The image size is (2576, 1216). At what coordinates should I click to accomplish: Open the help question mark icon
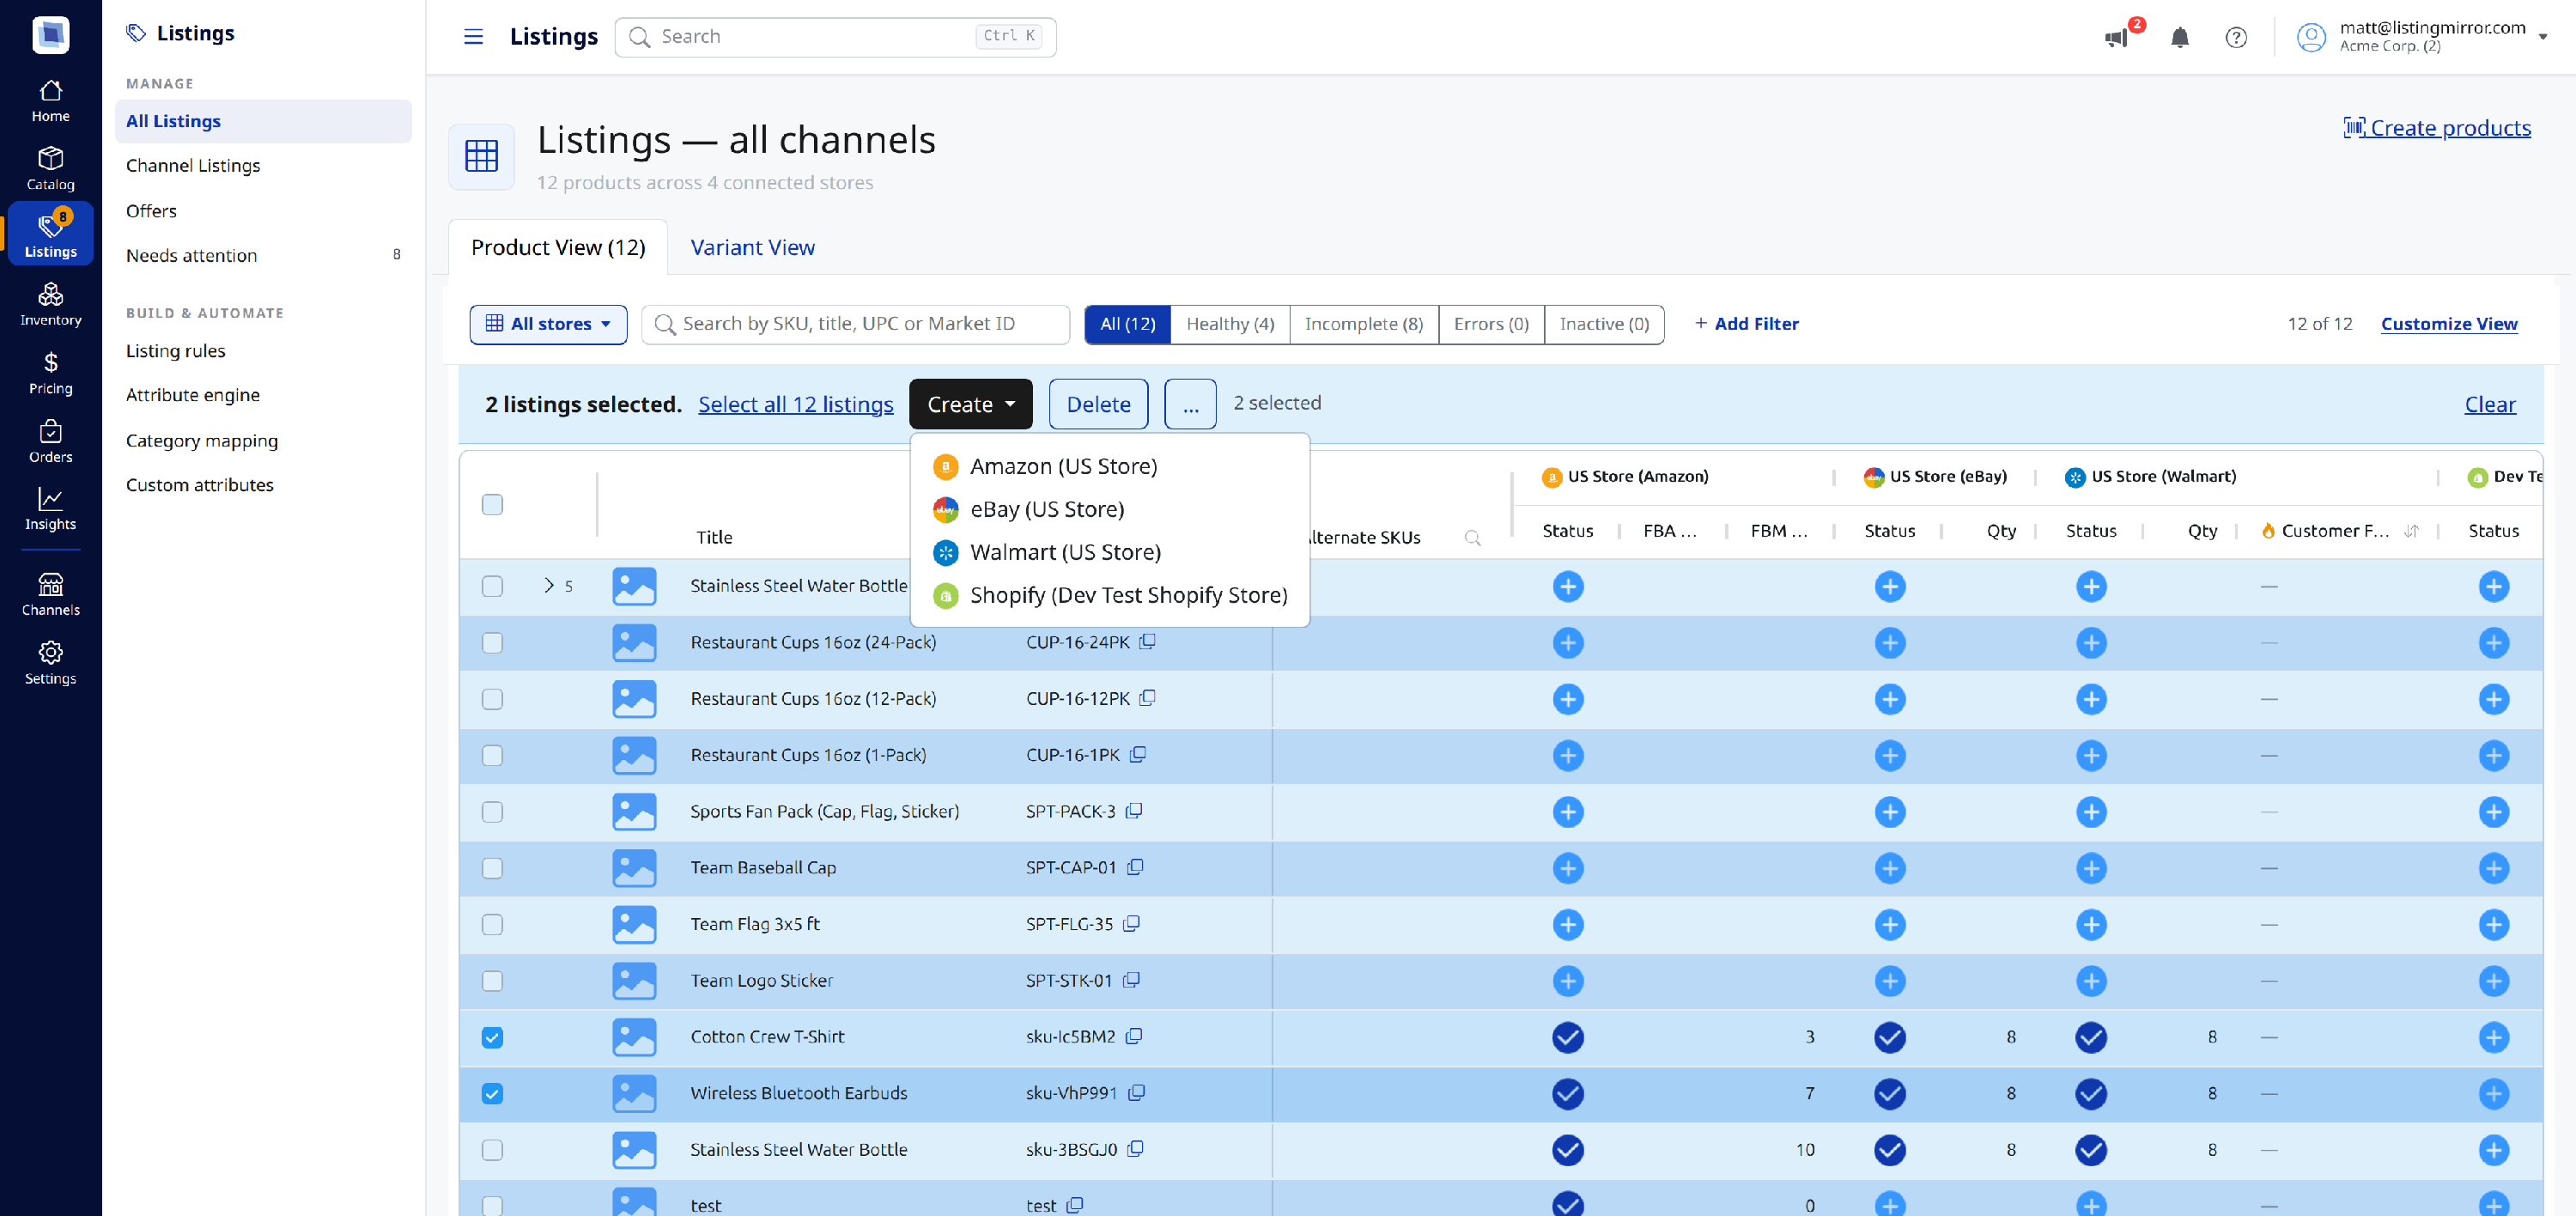click(x=2236, y=37)
